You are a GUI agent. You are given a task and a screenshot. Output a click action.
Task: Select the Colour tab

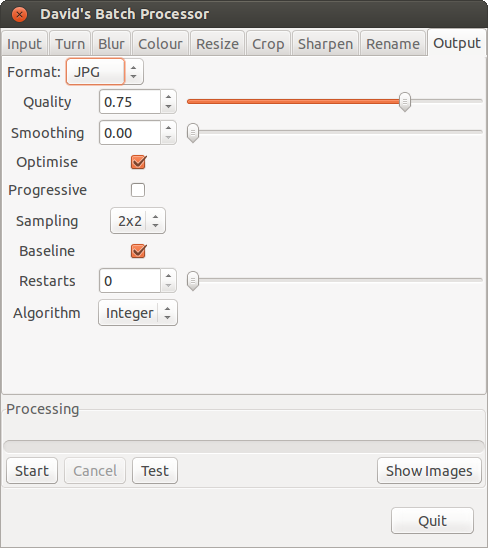pyautogui.click(x=160, y=44)
